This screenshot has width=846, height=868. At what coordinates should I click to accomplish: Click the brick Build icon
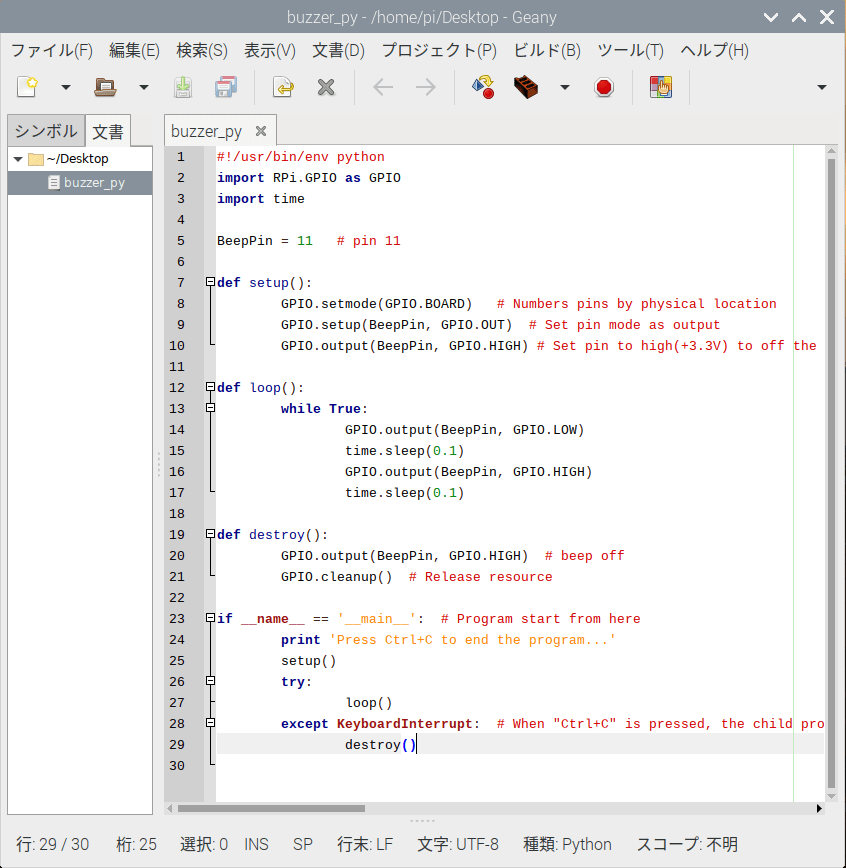[x=527, y=87]
